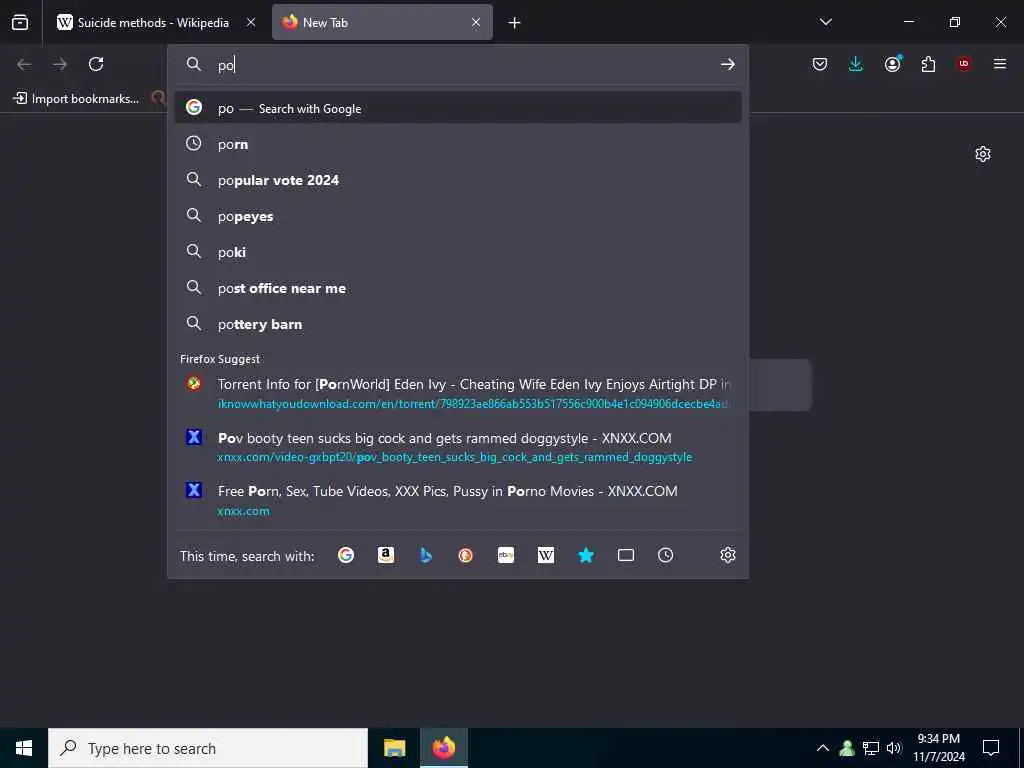Select the "poki" search suggestion

coord(458,251)
